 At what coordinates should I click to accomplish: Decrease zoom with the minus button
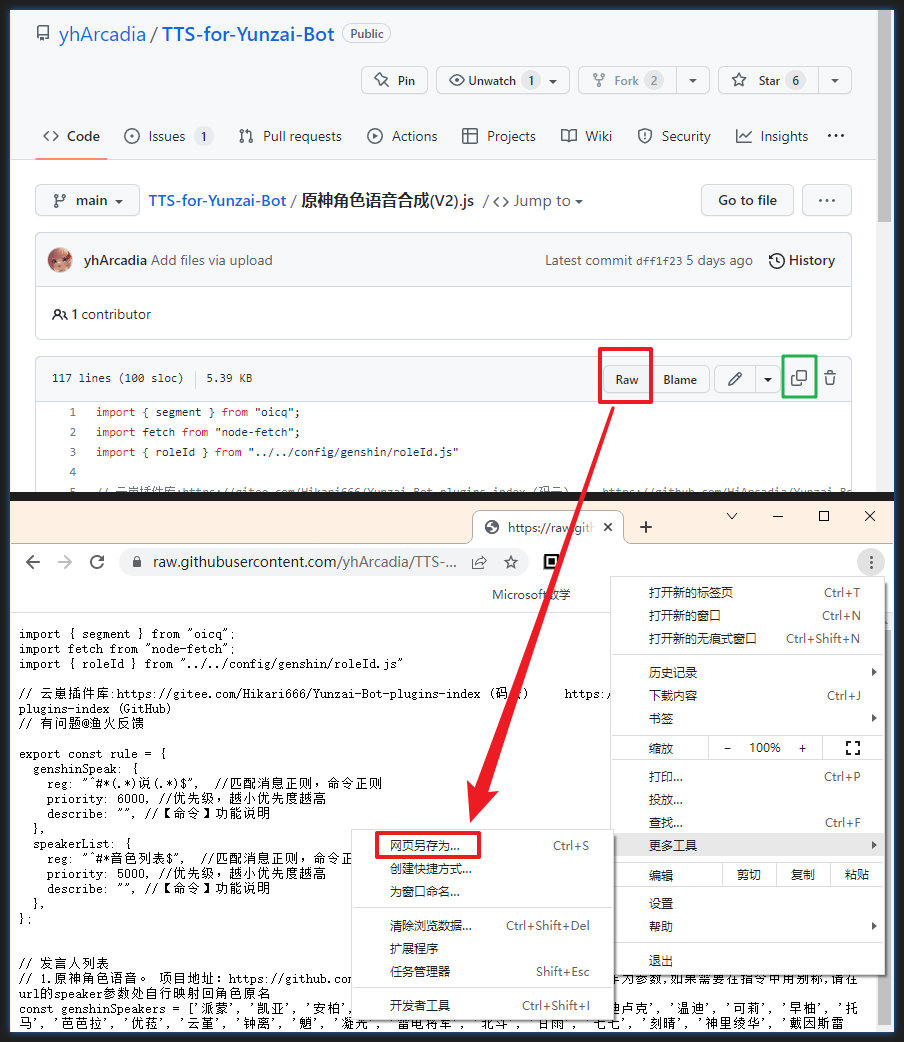[x=727, y=748]
